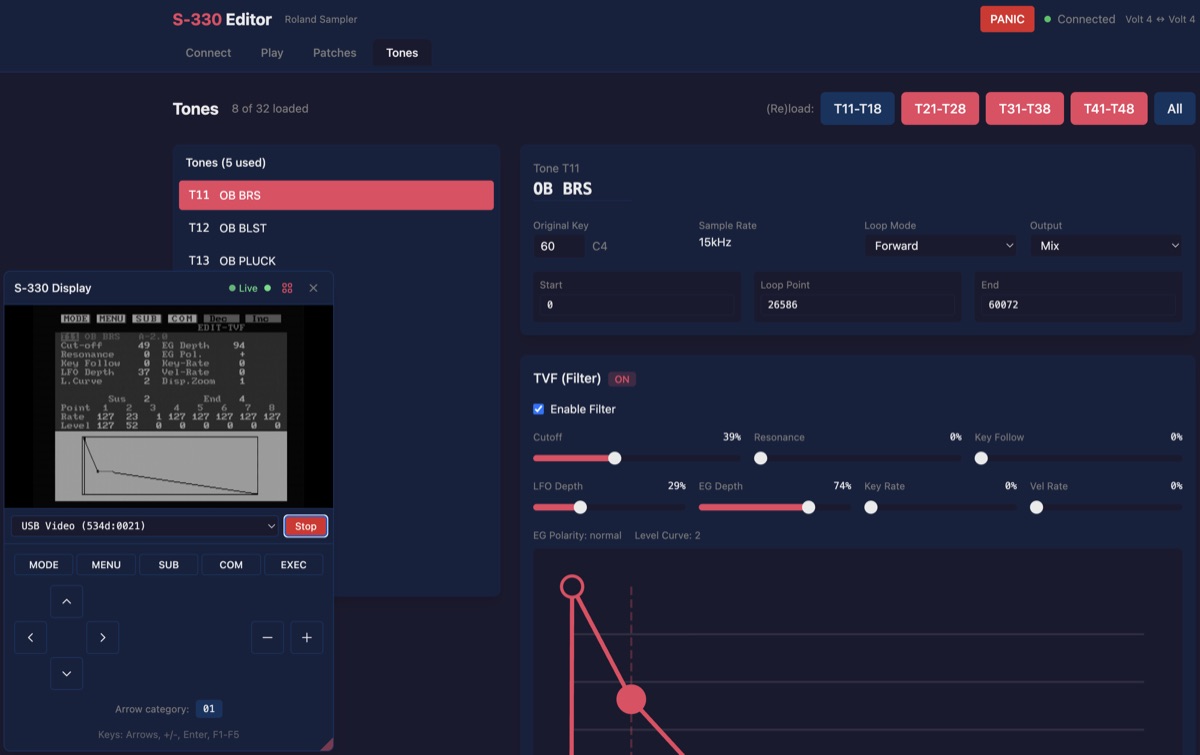Uncheck the Enable Filter checkbox

click(538, 408)
